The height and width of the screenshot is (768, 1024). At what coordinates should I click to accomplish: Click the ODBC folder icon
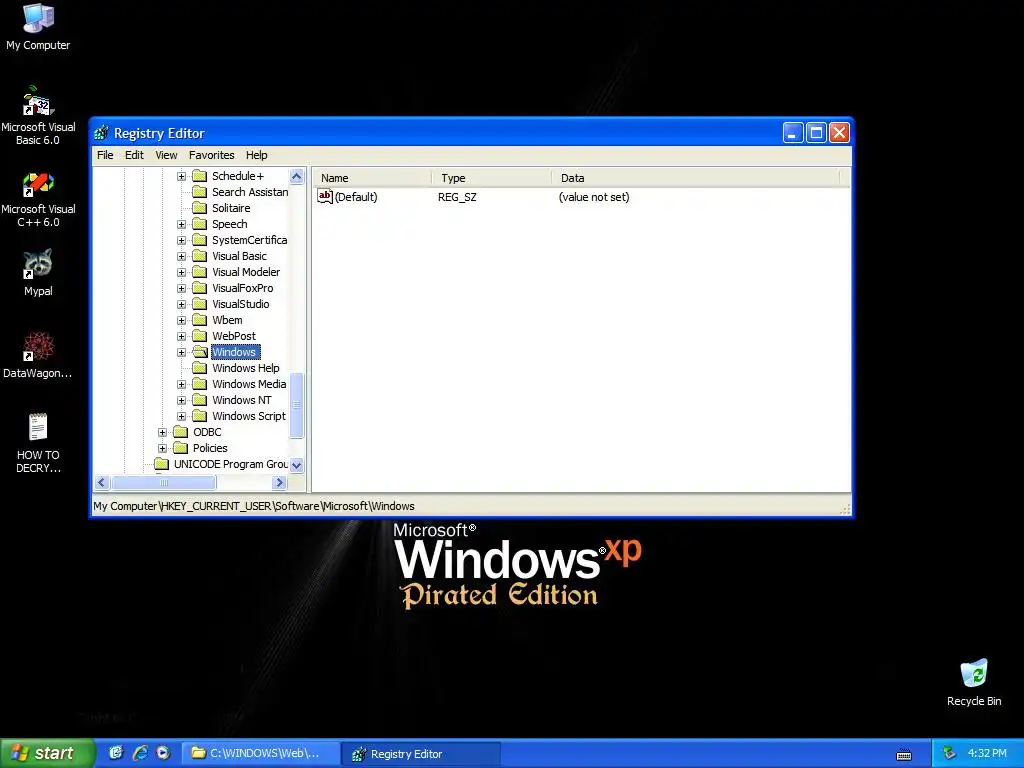[x=181, y=432]
